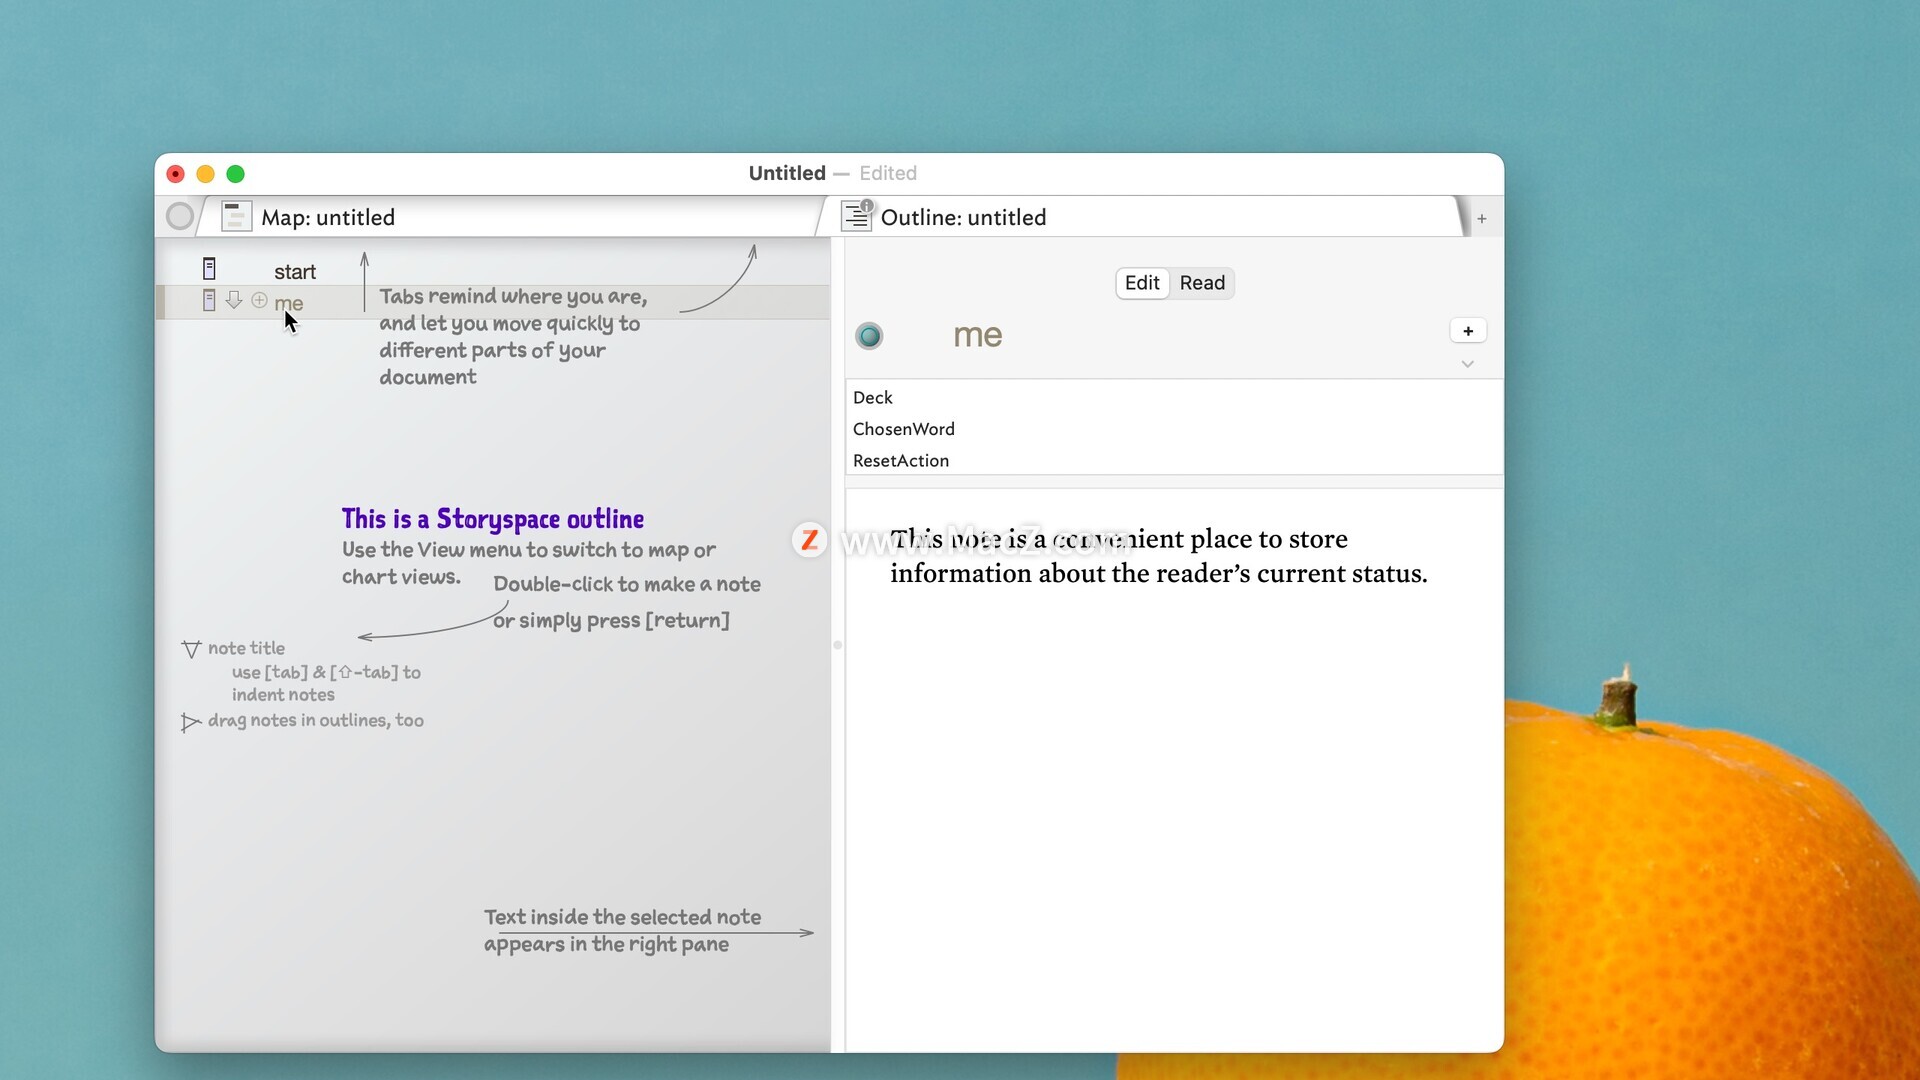Click "This is a Storyspace outline" heading
The image size is (1920, 1080).
tap(493, 519)
